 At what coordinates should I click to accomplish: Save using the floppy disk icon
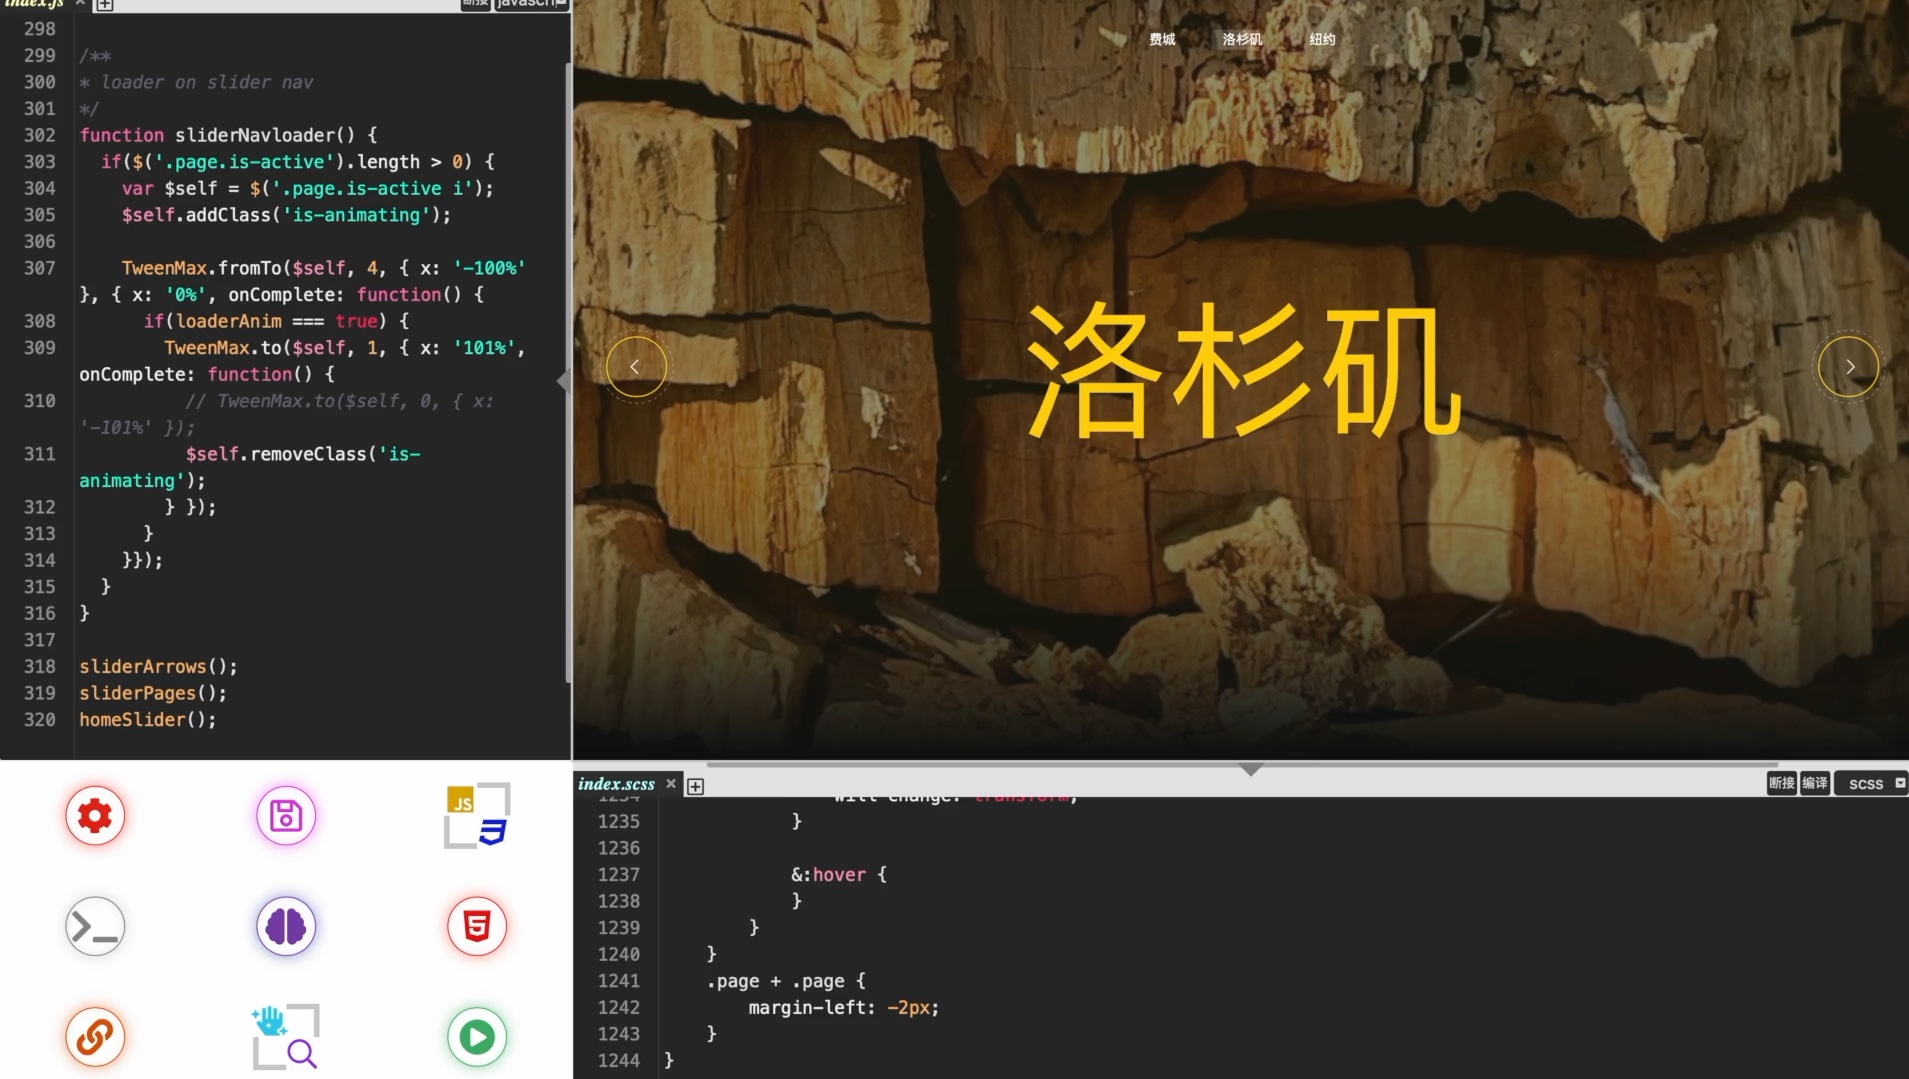point(286,815)
